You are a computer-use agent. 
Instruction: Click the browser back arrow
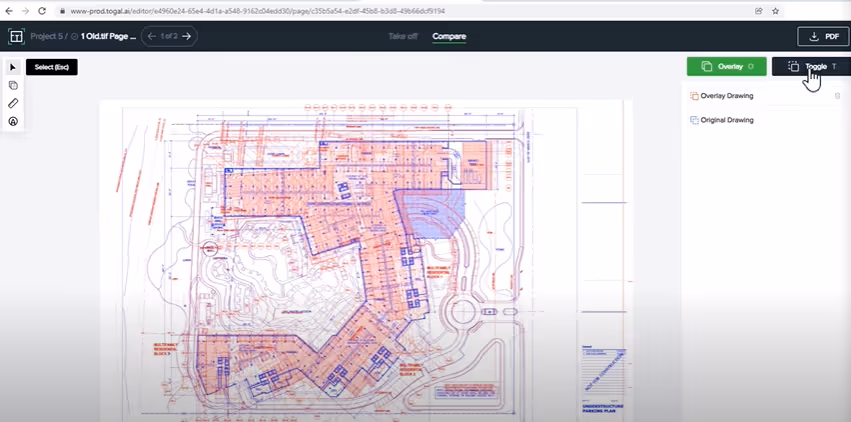(x=9, y=11)
